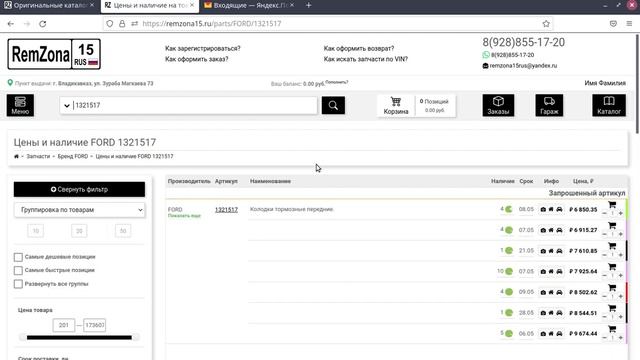The width and height of the screenshot is (640, 360).
Task: Bookmark this page with the star icon
Action: 546,24
